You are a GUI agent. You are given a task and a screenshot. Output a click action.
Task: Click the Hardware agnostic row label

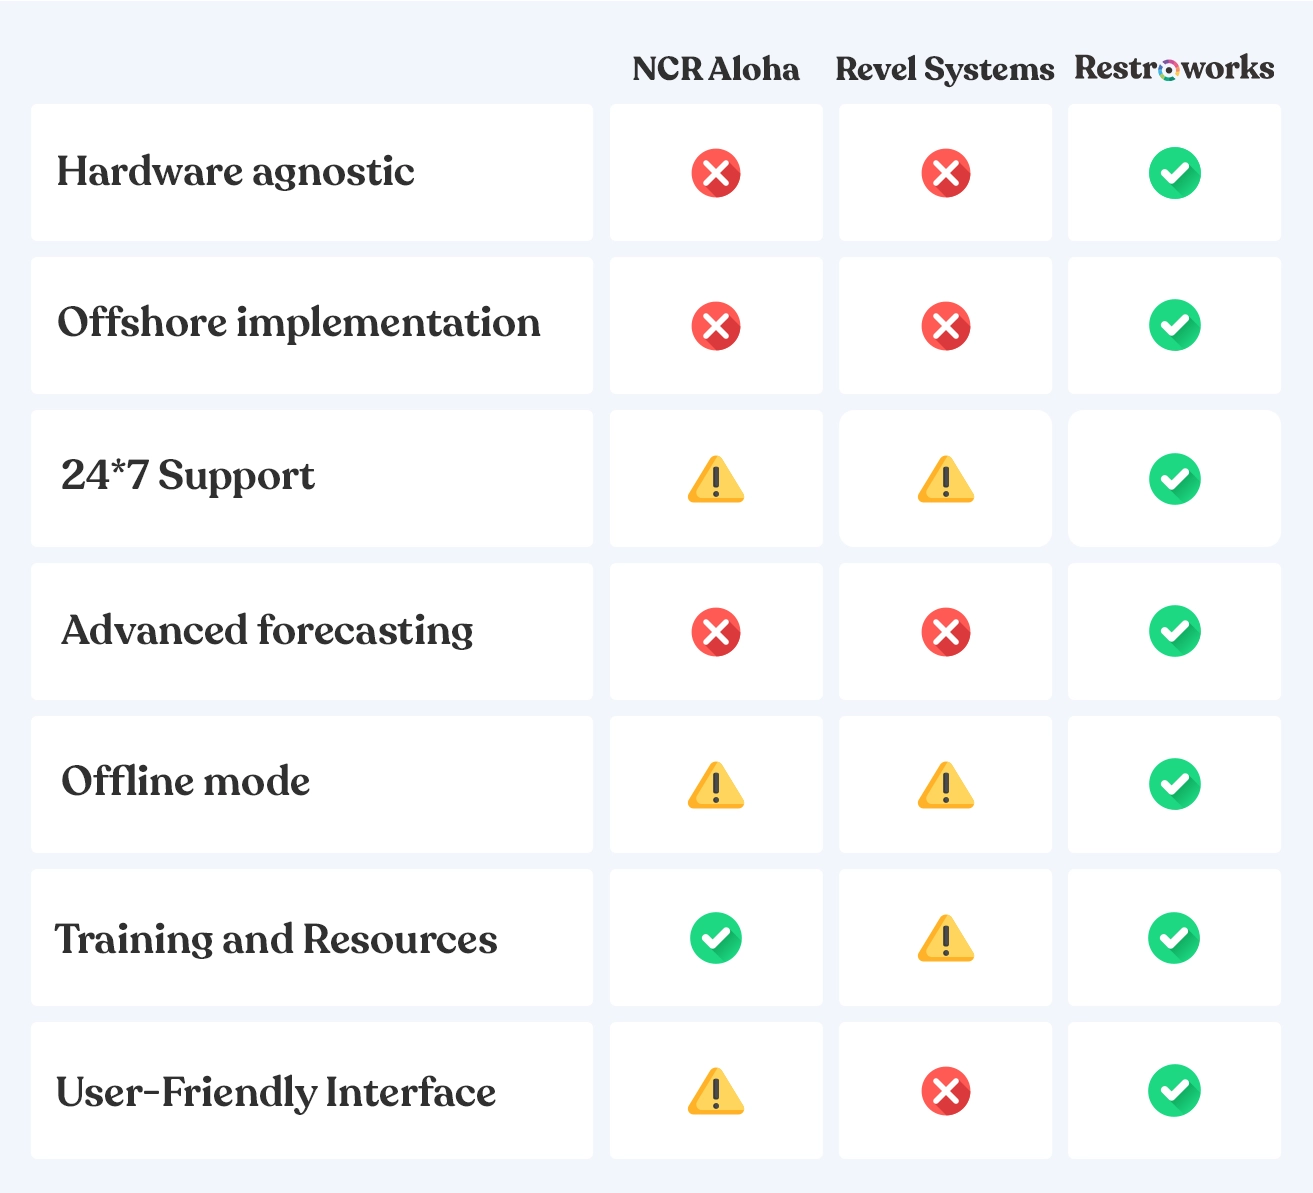(x=236, y=172)
